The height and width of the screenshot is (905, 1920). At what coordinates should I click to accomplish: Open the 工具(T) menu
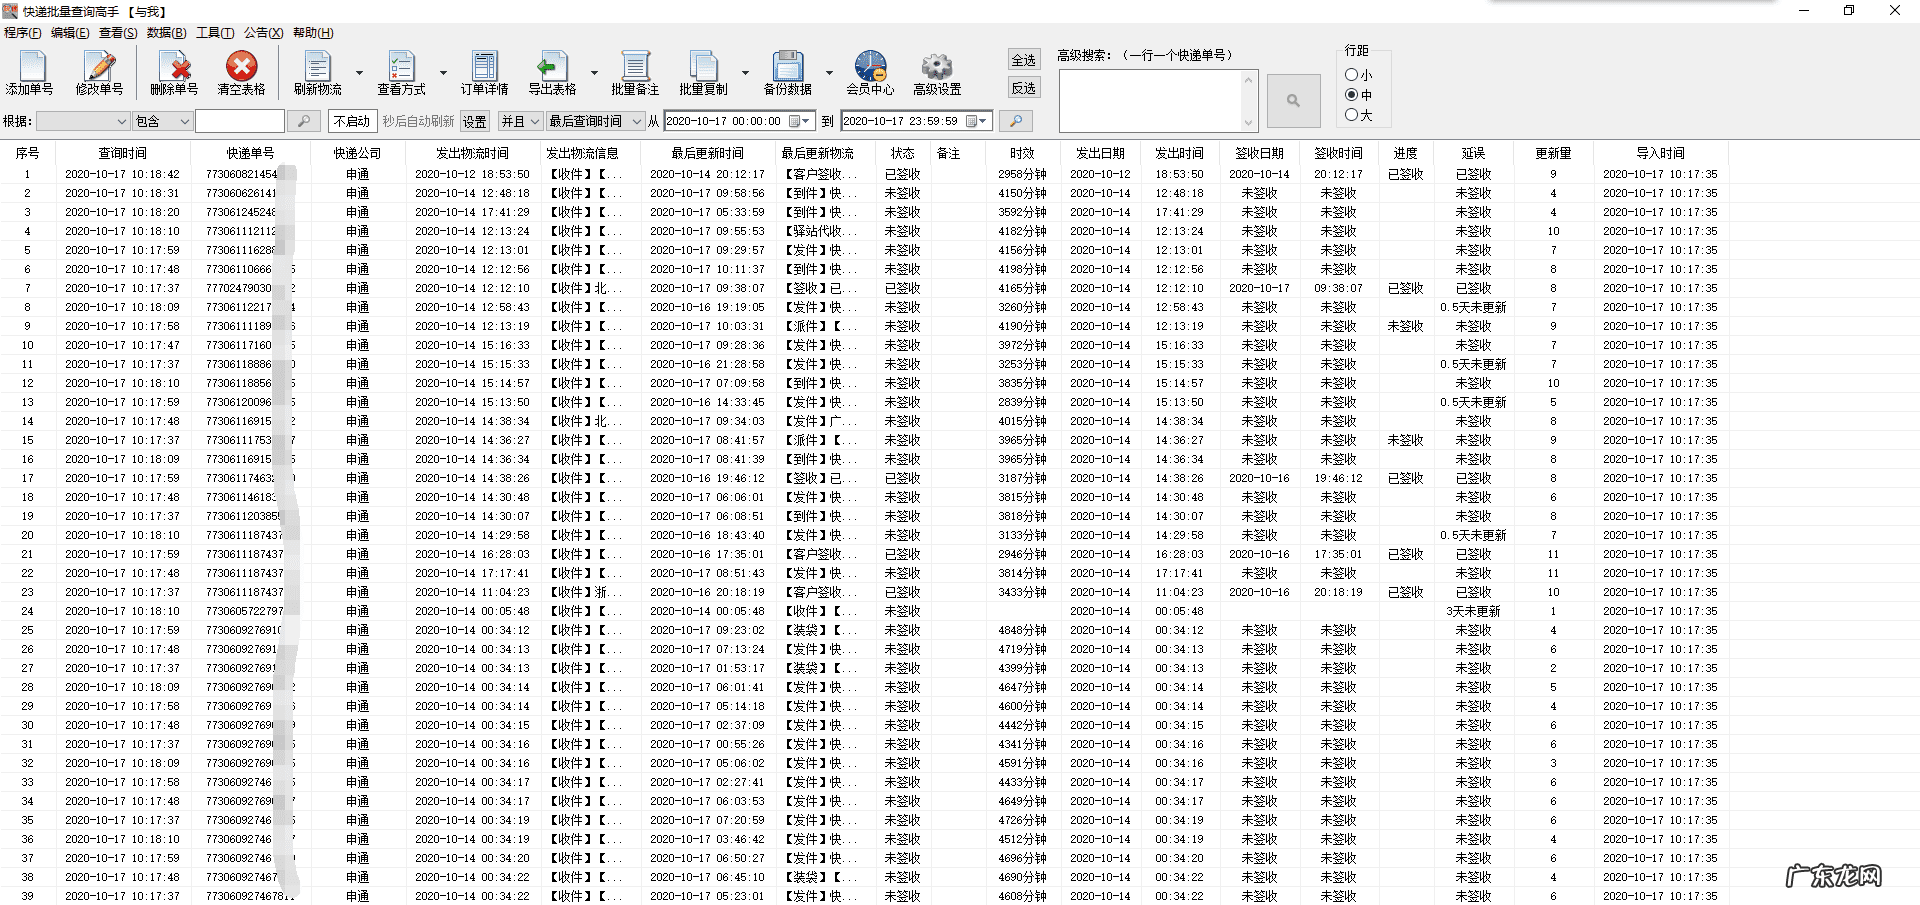click(215, 33)
